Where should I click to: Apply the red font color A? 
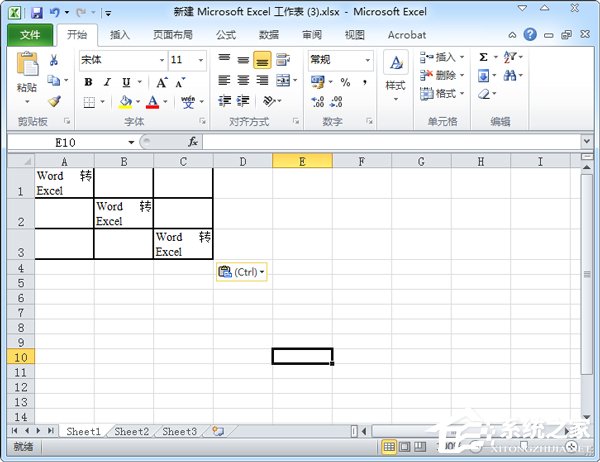click(x=153, y=102)
